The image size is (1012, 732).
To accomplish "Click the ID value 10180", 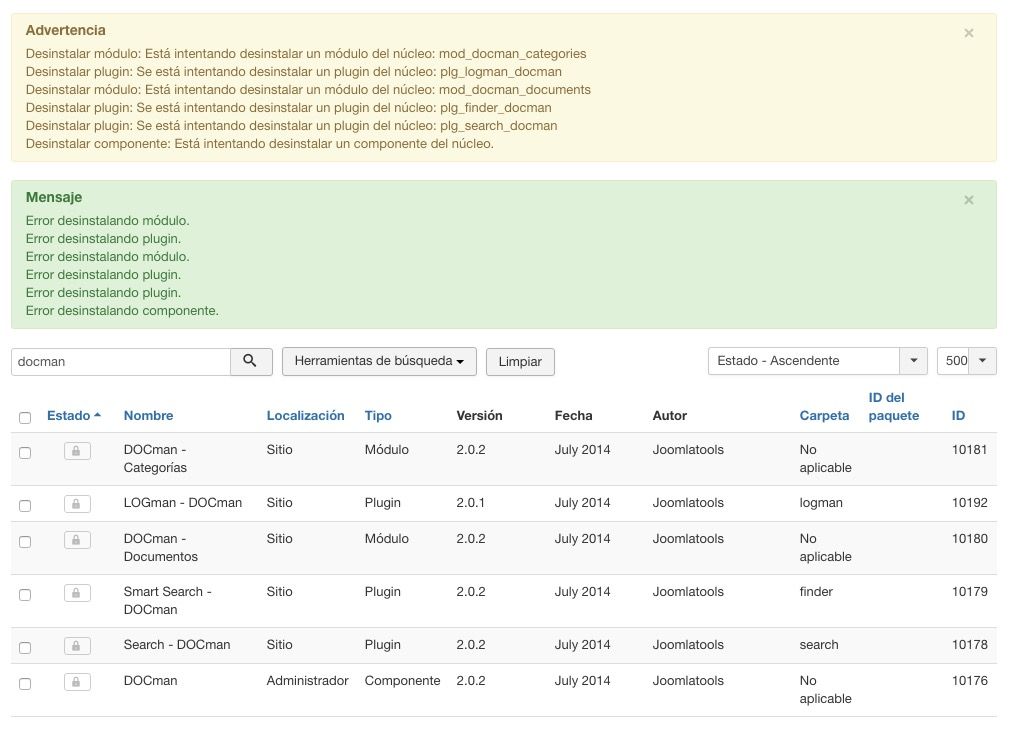I will pyautogui.click(x=969, y=539).
